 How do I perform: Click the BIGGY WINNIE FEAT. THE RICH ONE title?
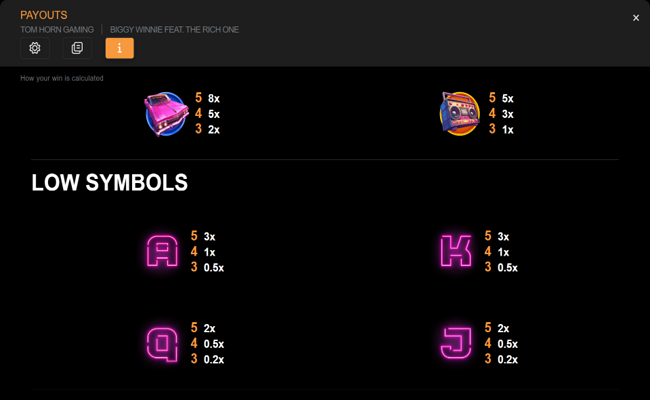pyautogui.click(x=174, y=30)
